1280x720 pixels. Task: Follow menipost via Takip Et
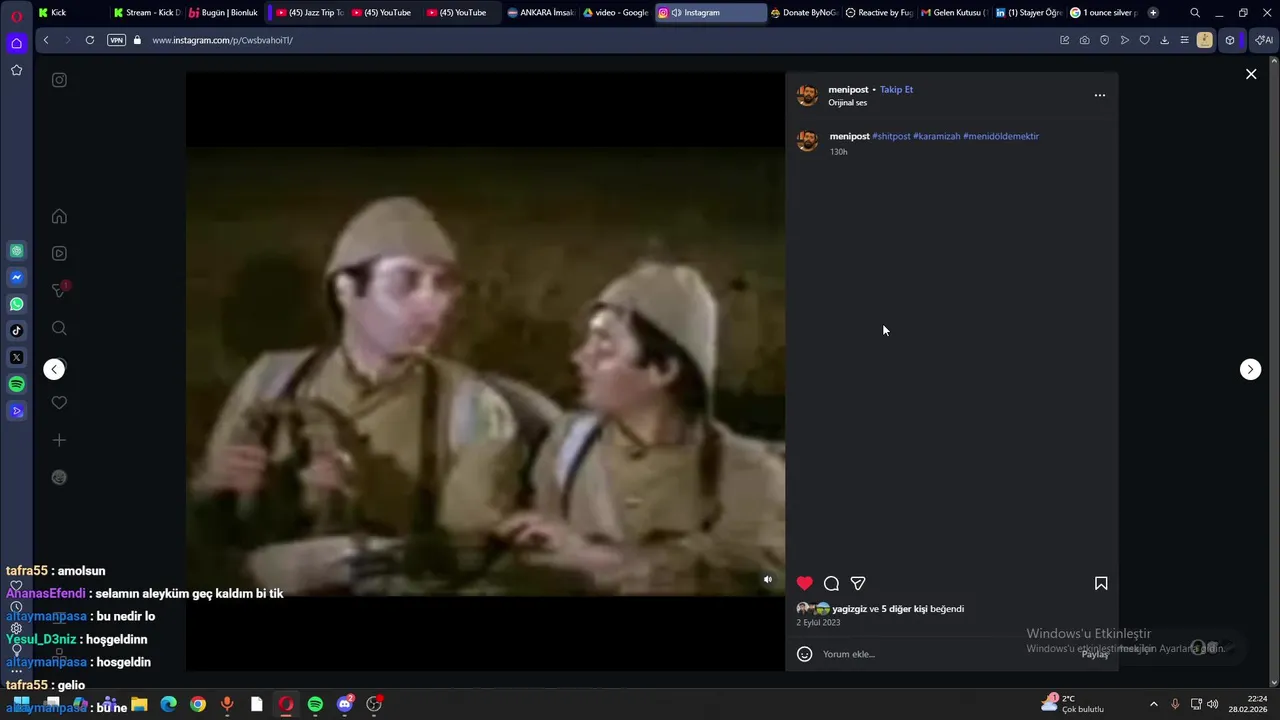tap(896, 89)
